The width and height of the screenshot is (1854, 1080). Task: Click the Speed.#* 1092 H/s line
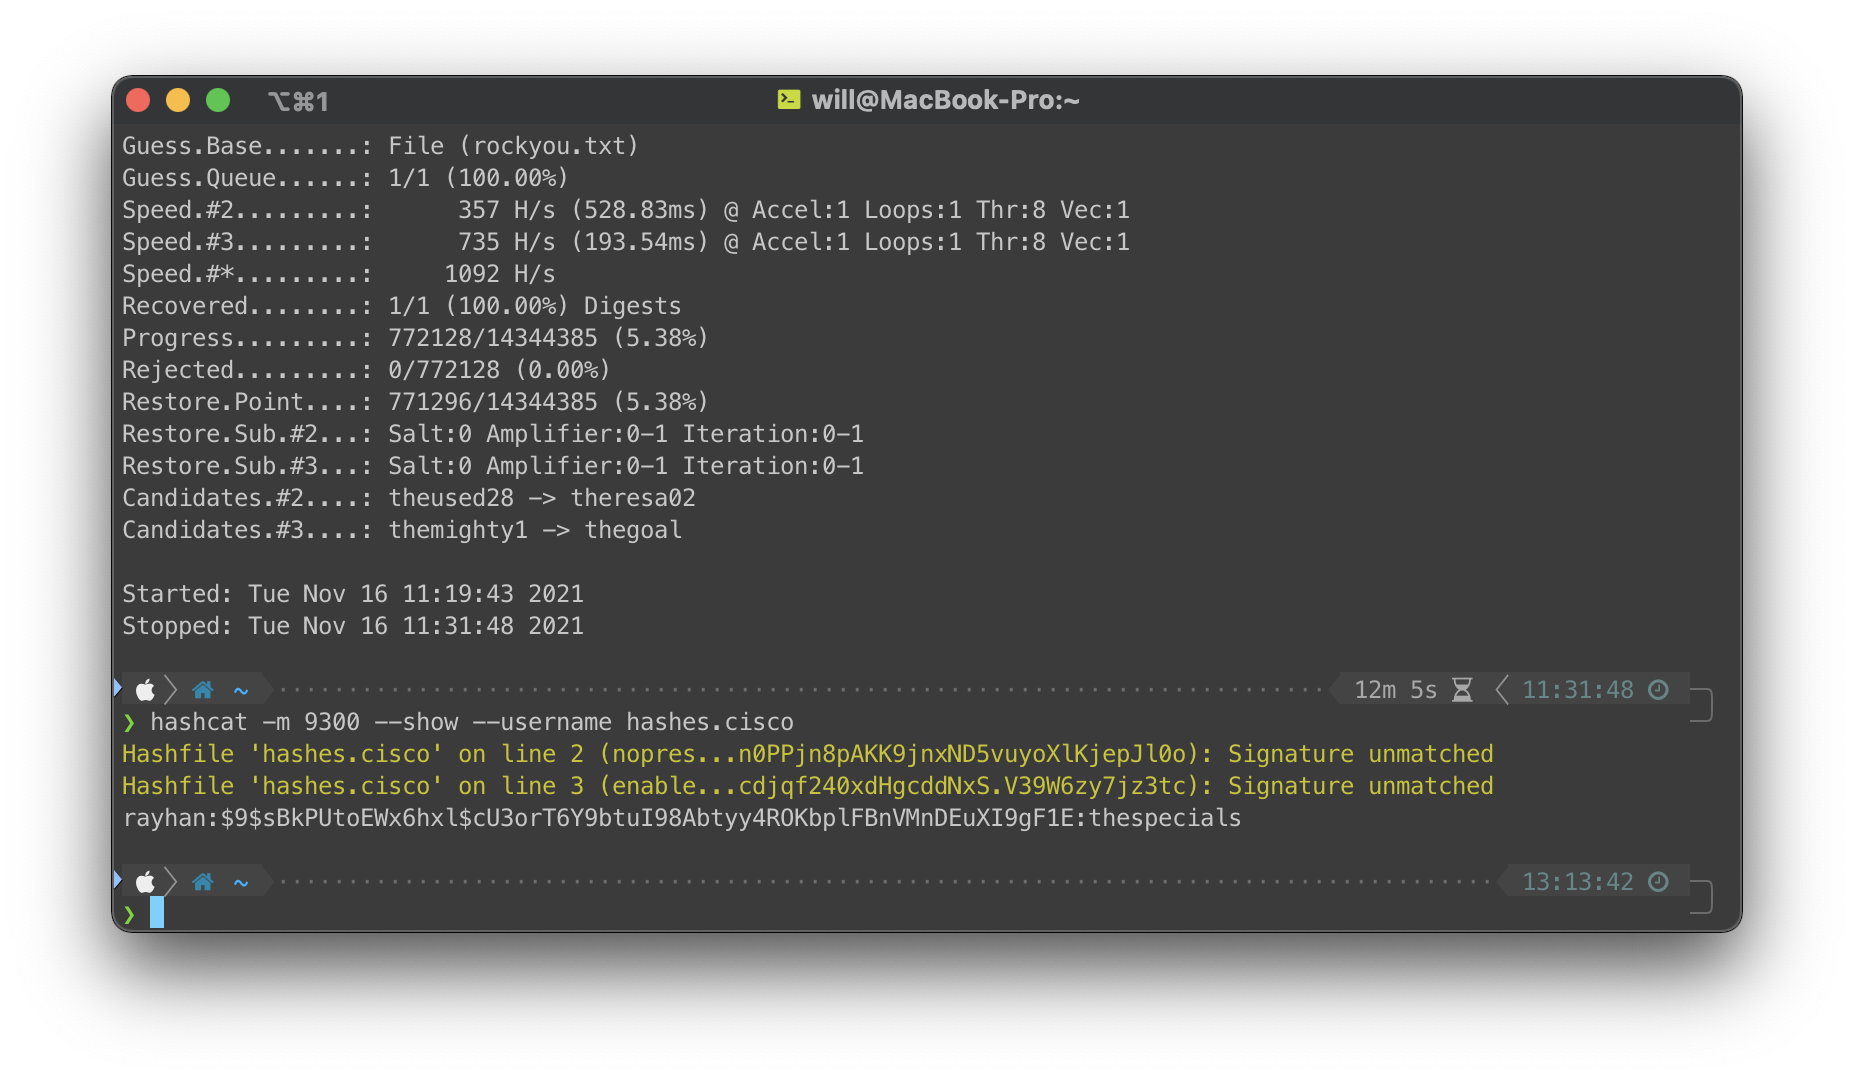(338, 274)
